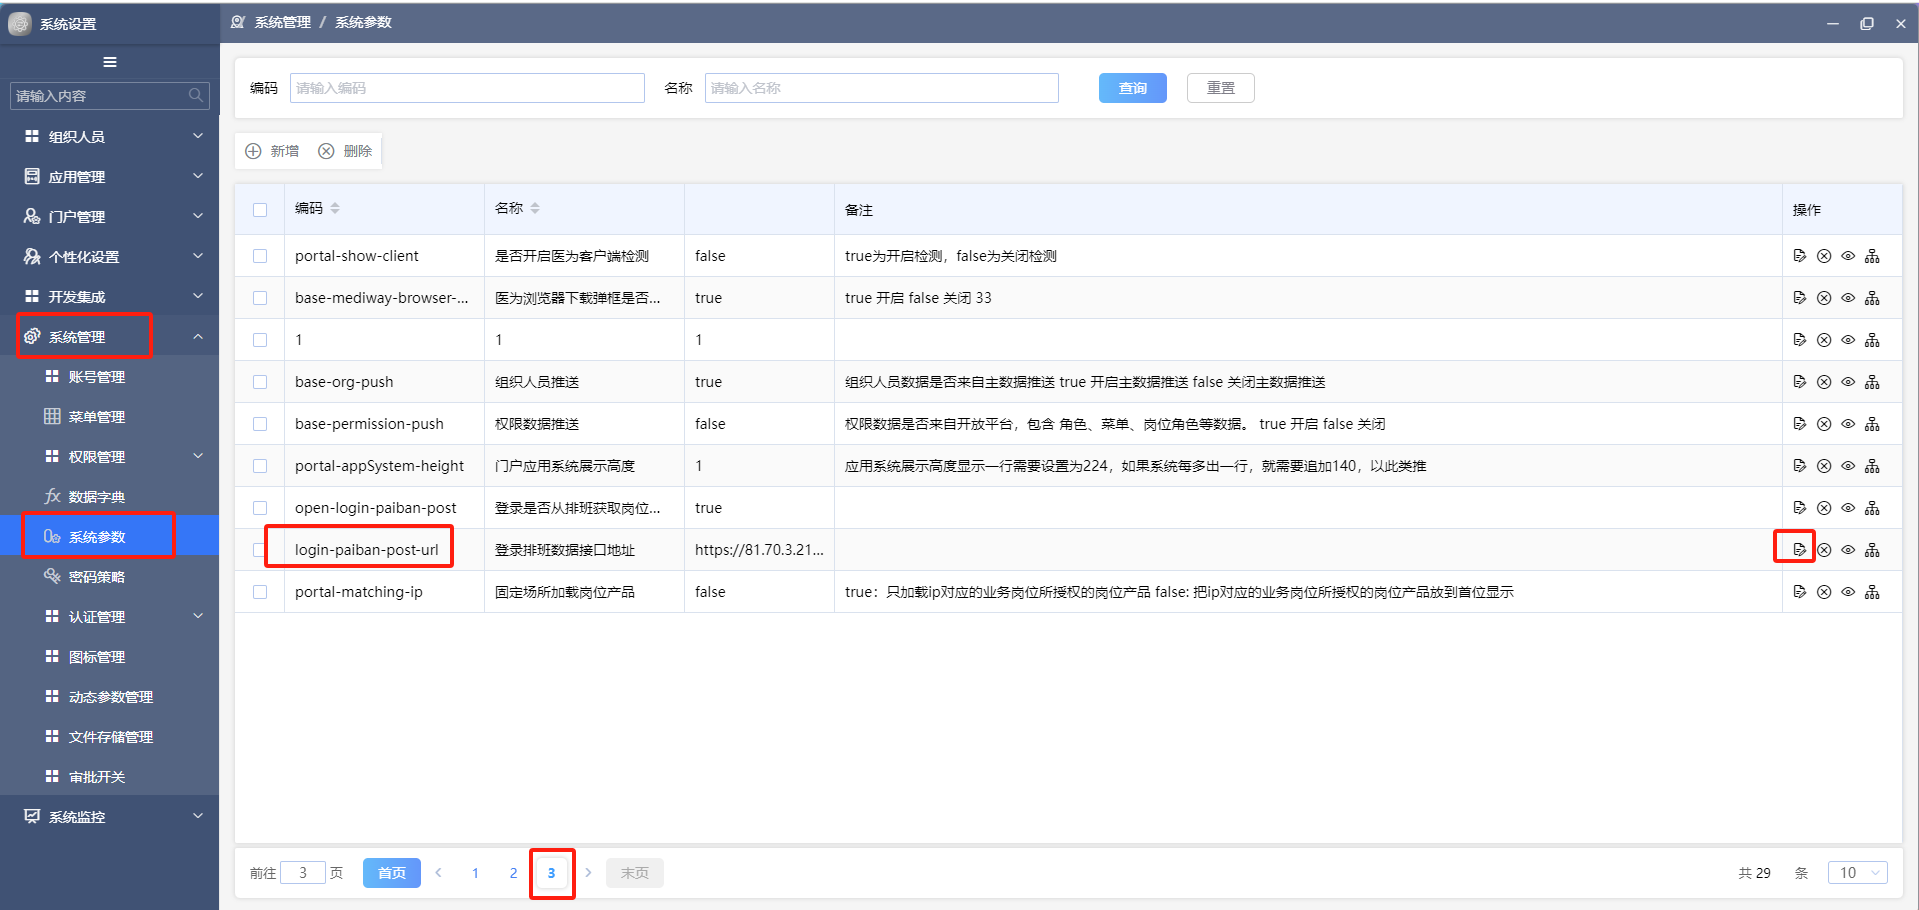The width and height of the screenshot is (1919, 910).
Task: Expand the 系统监控 menu
Action: pyautogui.click(x=110, y=816)
